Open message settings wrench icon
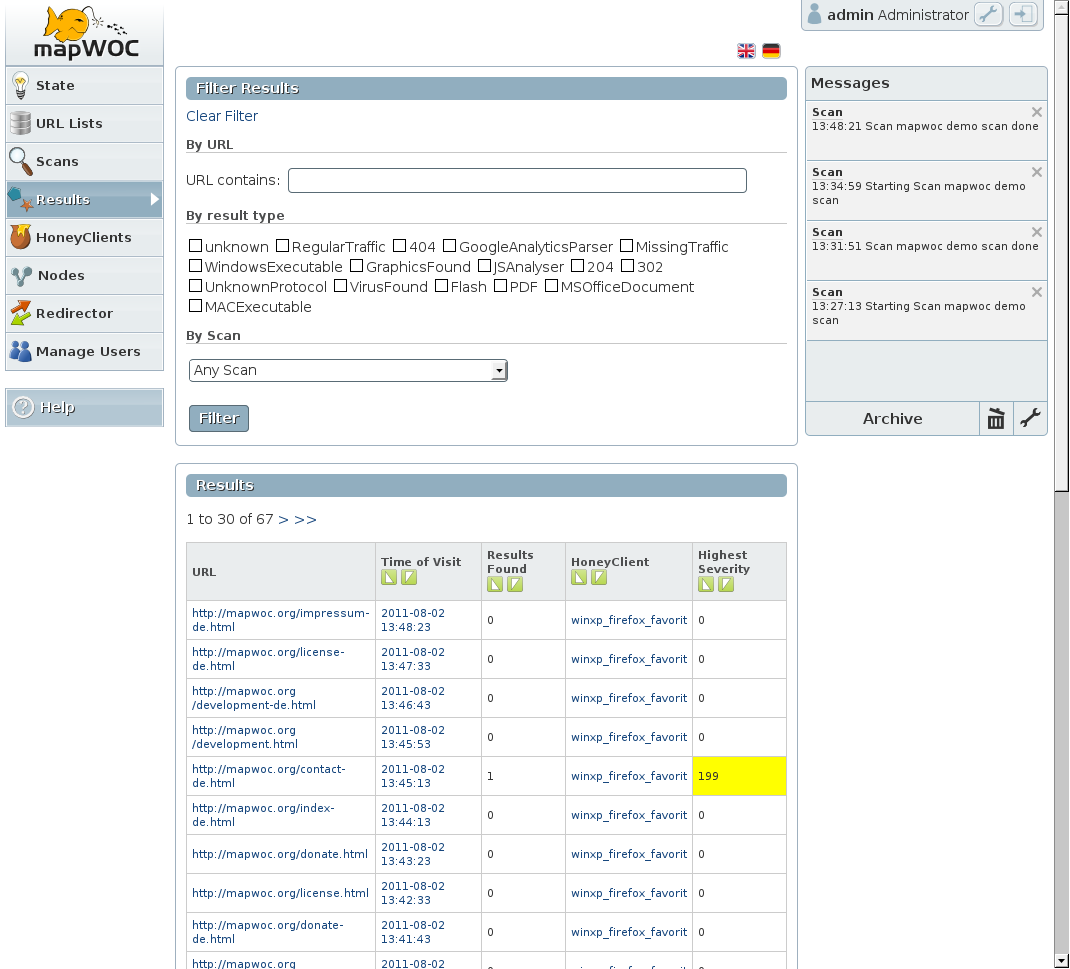Viewport: 1070px width, 969px height. tap(1030, 419)
